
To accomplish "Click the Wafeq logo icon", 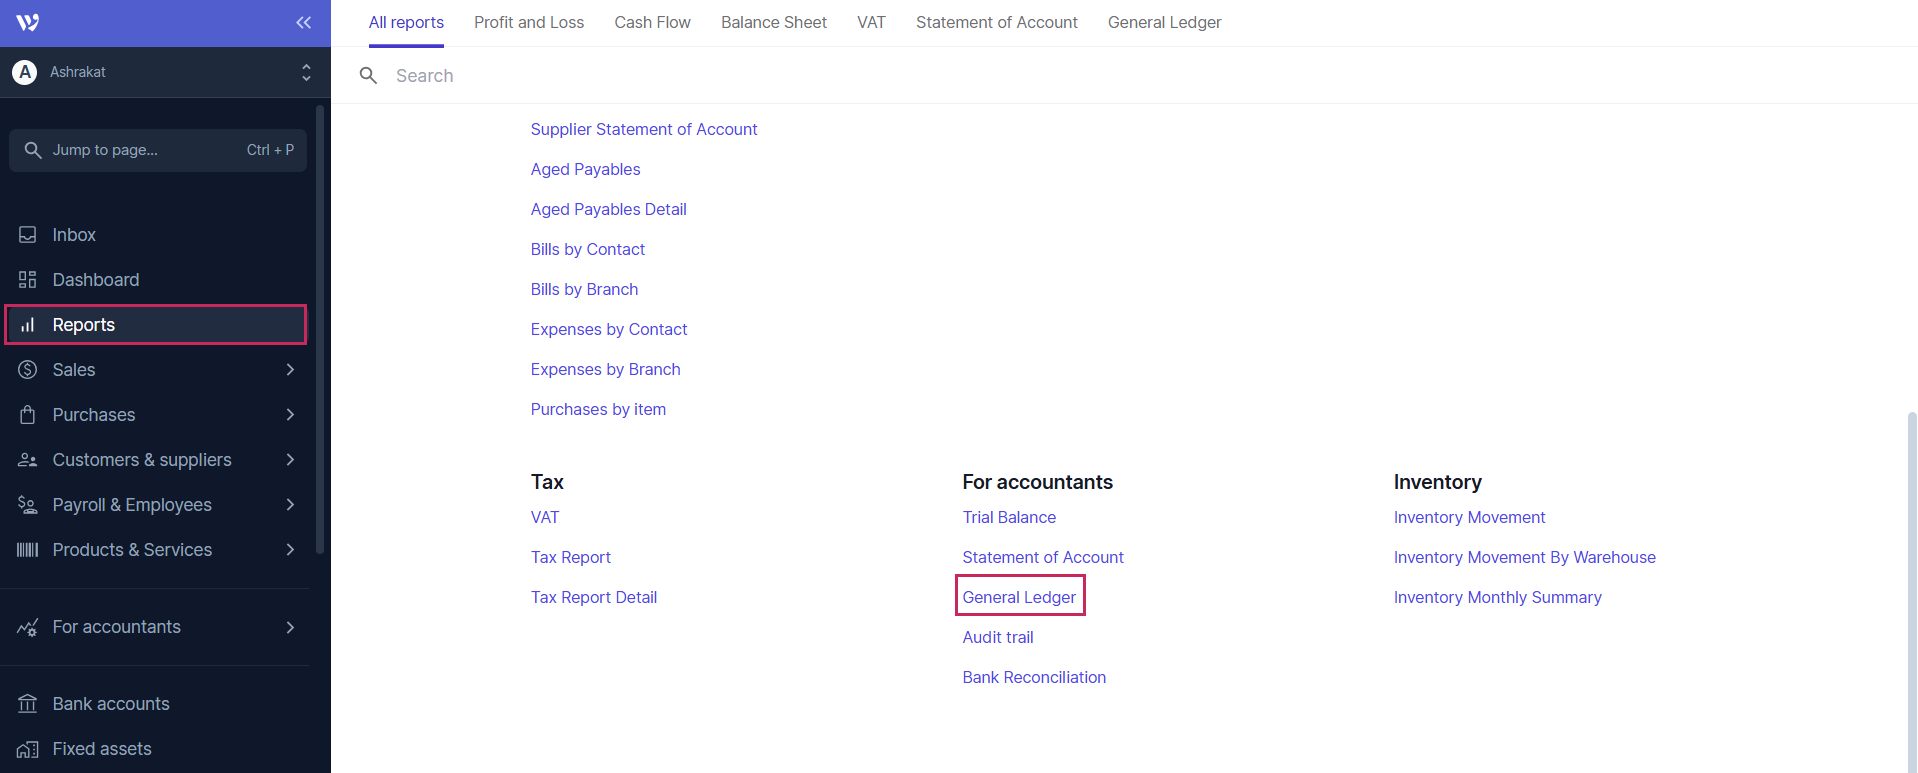I will click(x=28, y=22).
